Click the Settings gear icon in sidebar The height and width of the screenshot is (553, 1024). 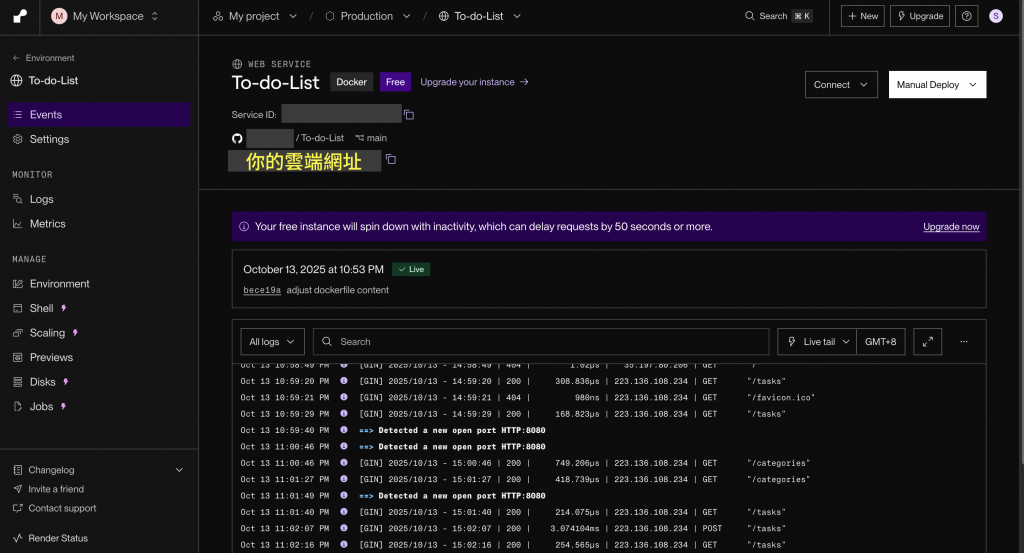tap(18, 139)
